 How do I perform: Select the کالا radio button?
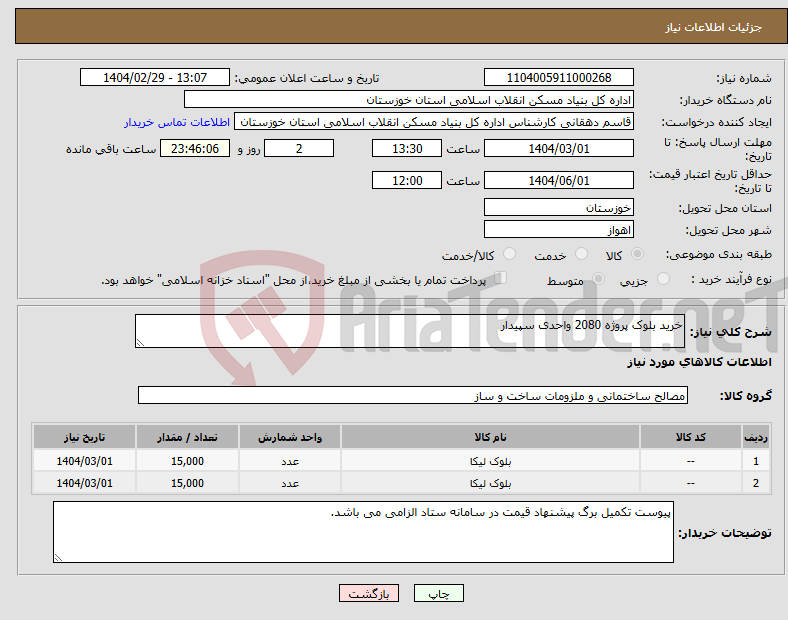[637, 254]
